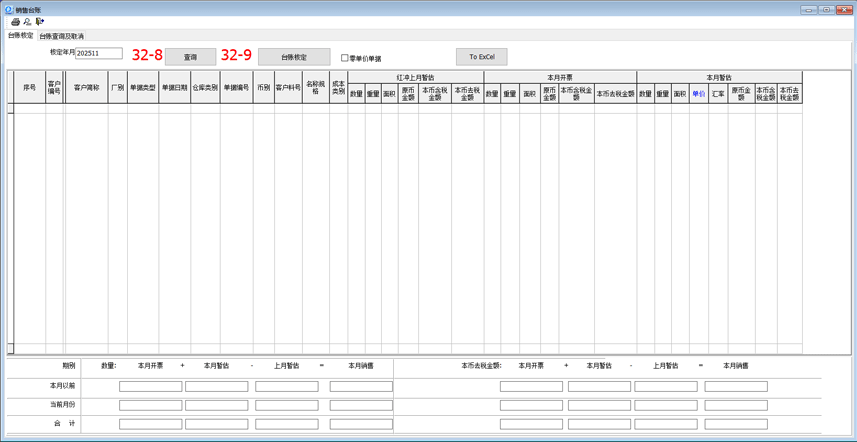Viewport: 857px width, 442px height.
Task: Click the 客户简称 column header
Action: tap(86, 88)
